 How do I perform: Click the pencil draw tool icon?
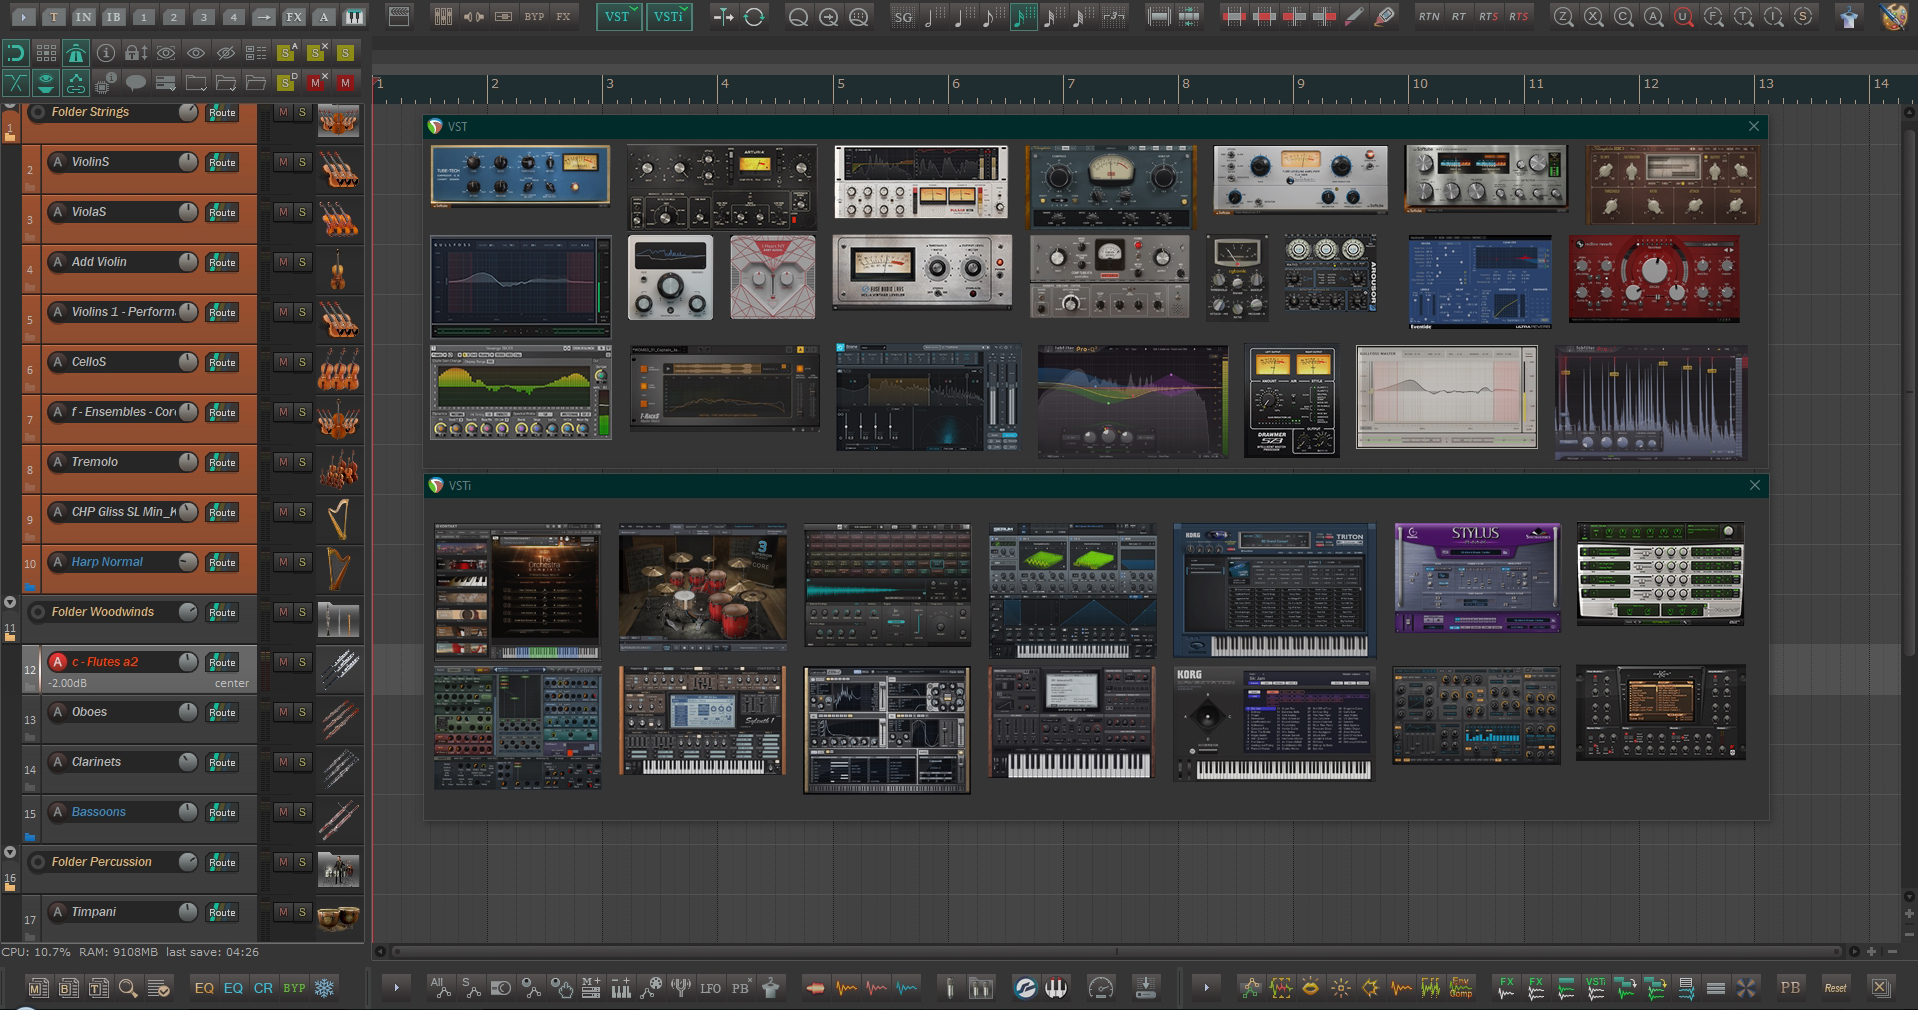1354,17
